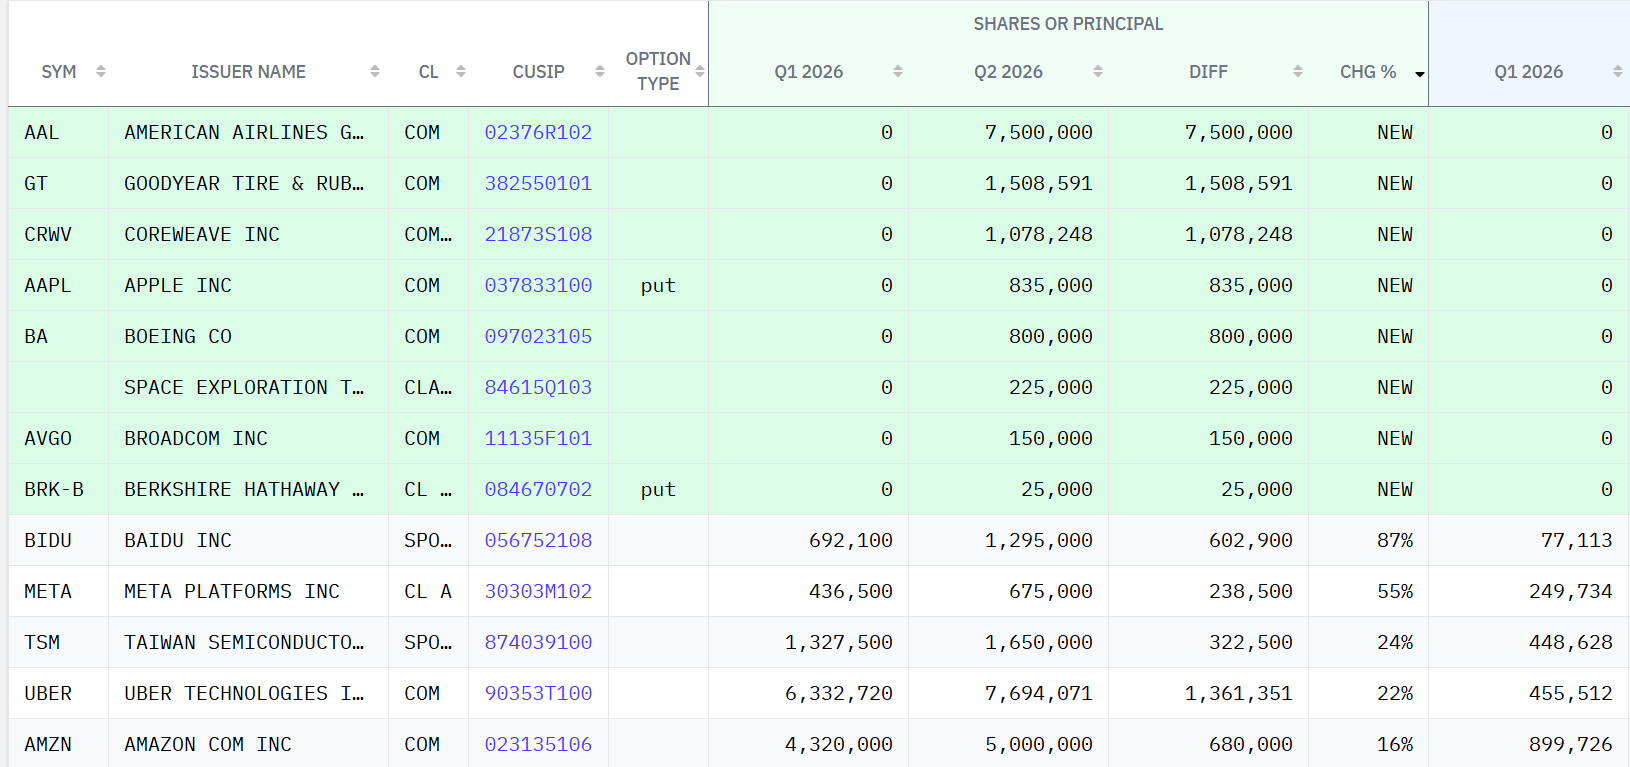Image resolution: width=1630 pixels, height=767 pixels.
Task: Open Amazon's CUSIP link 023135106
Action: click(x=538, y=744)
